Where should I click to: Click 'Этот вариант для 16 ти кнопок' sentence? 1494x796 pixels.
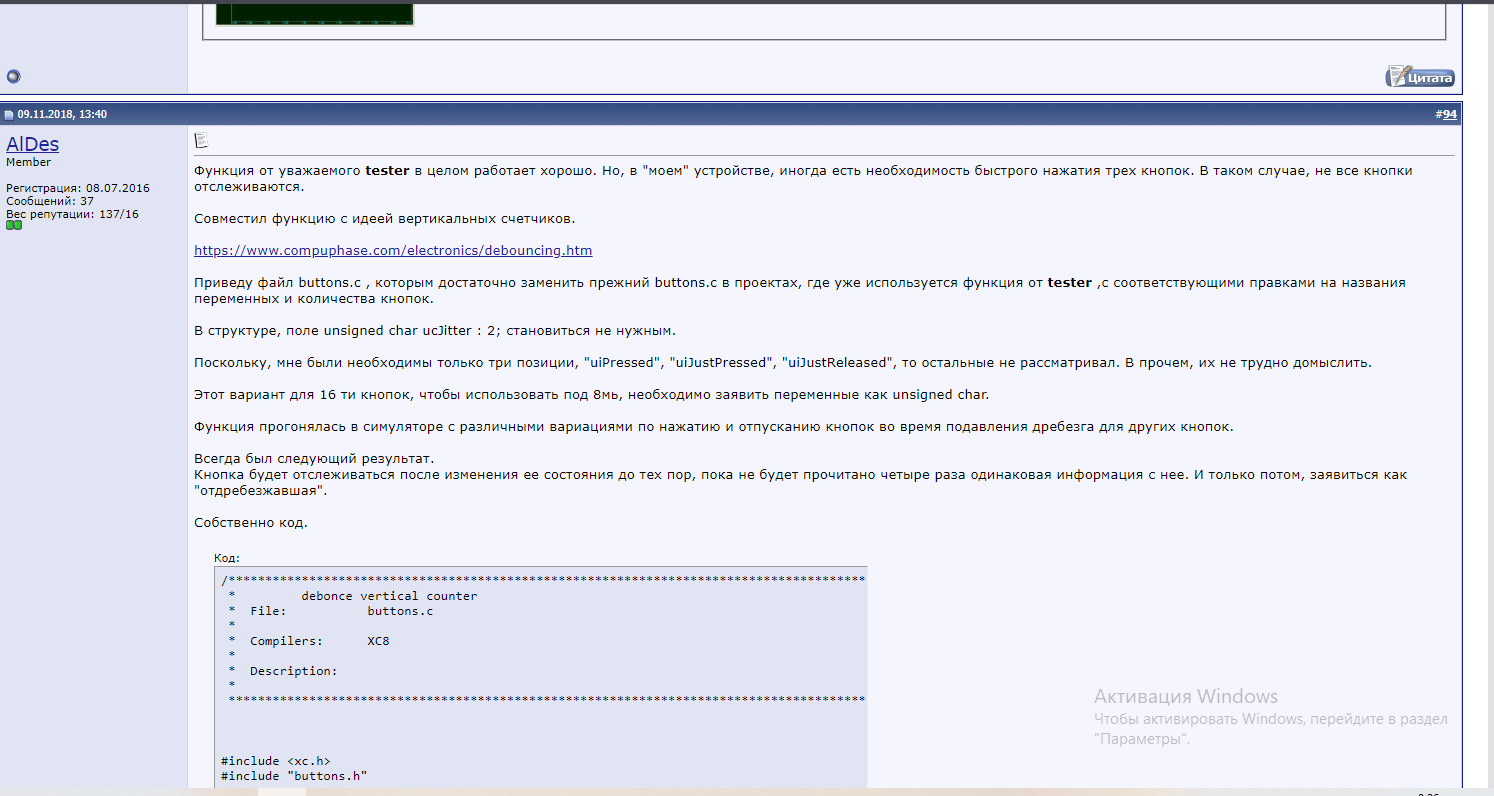coord(591,394)
